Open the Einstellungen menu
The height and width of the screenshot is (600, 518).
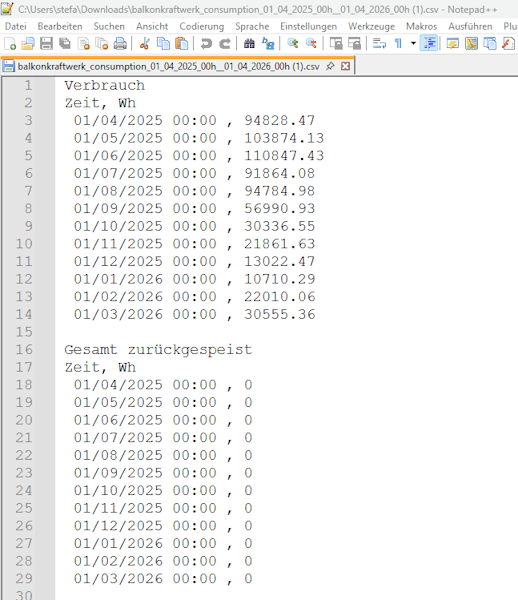[308, 26]
